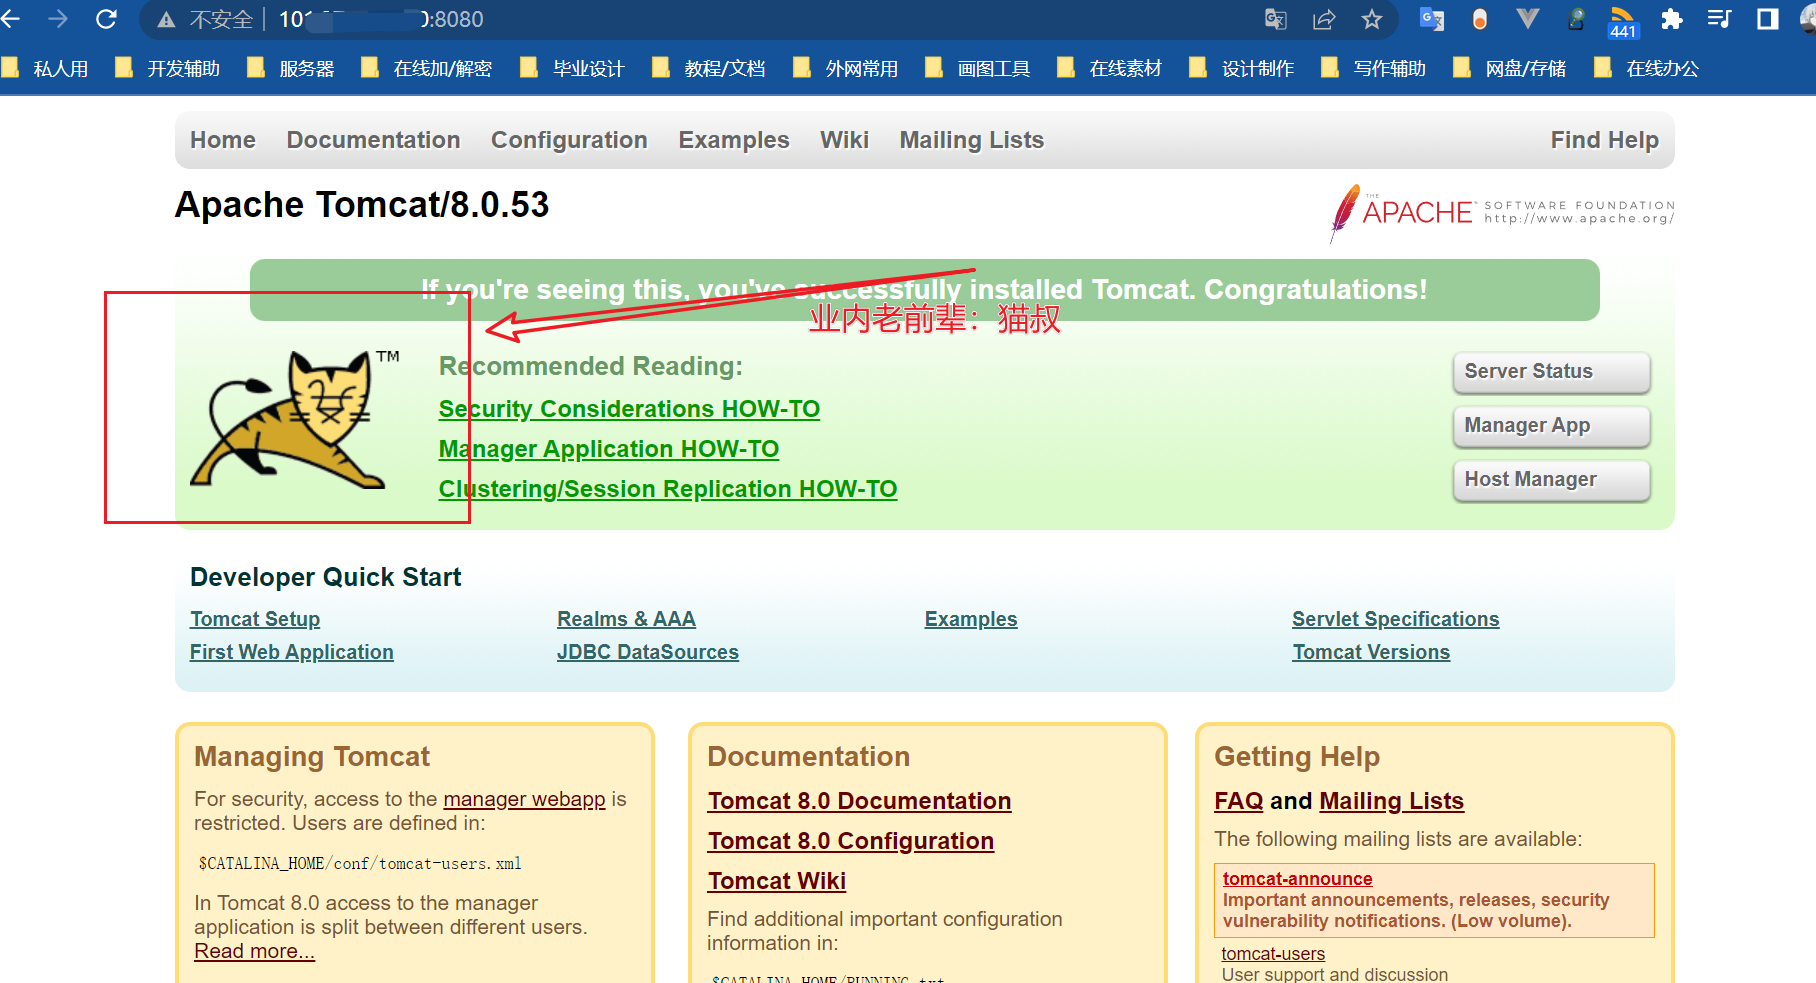Click Find Help in the nav bar
The width and height of the screenshot is (1816, 983).
point(1604,140)
